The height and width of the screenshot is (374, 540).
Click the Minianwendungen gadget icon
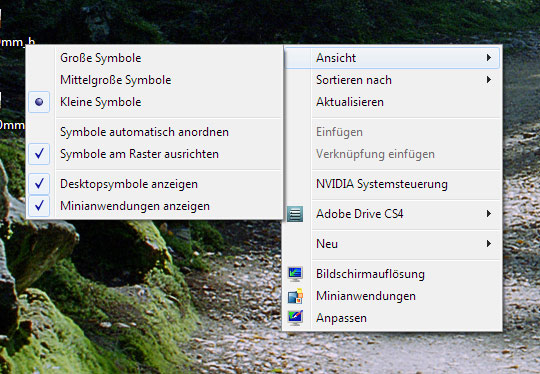pyautogui.click(x=295, y=296)
